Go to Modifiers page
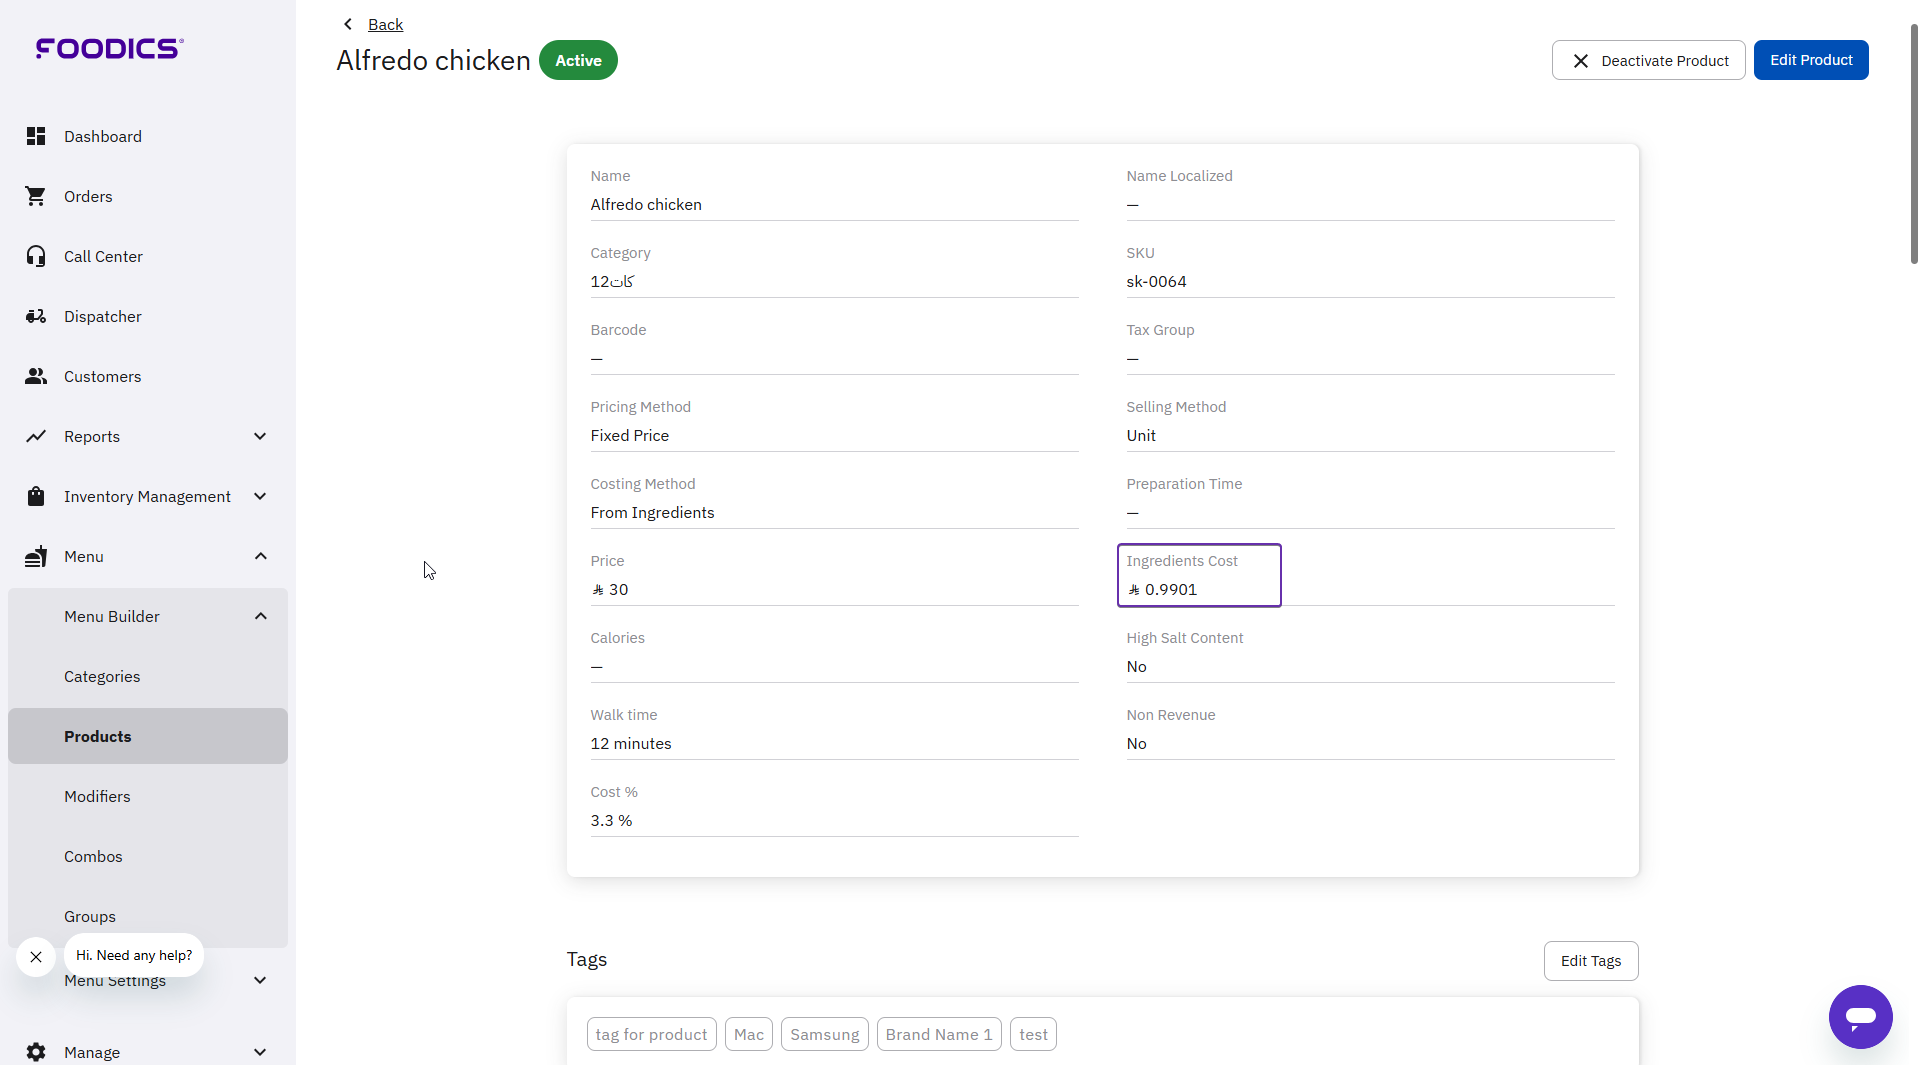The image size is (1920, 1065). click(x=97, y=796)
